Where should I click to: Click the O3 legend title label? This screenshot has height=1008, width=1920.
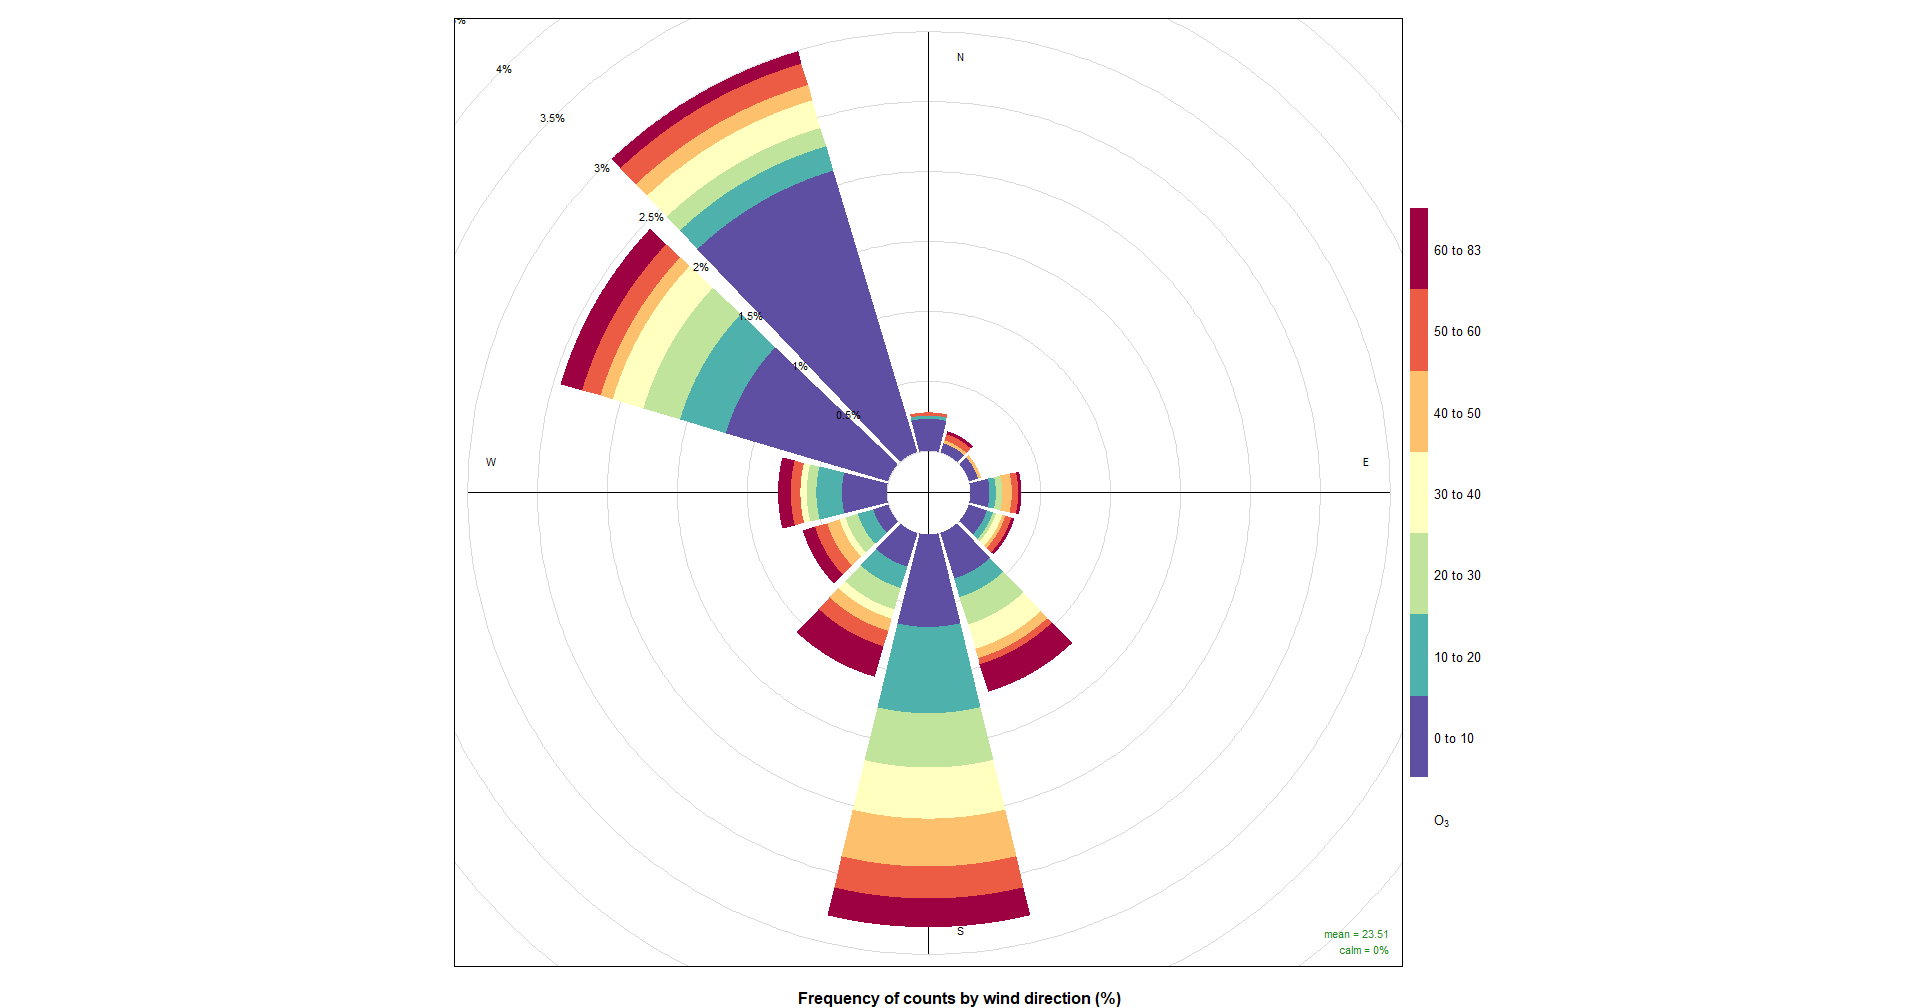[x=1441, y=821]
